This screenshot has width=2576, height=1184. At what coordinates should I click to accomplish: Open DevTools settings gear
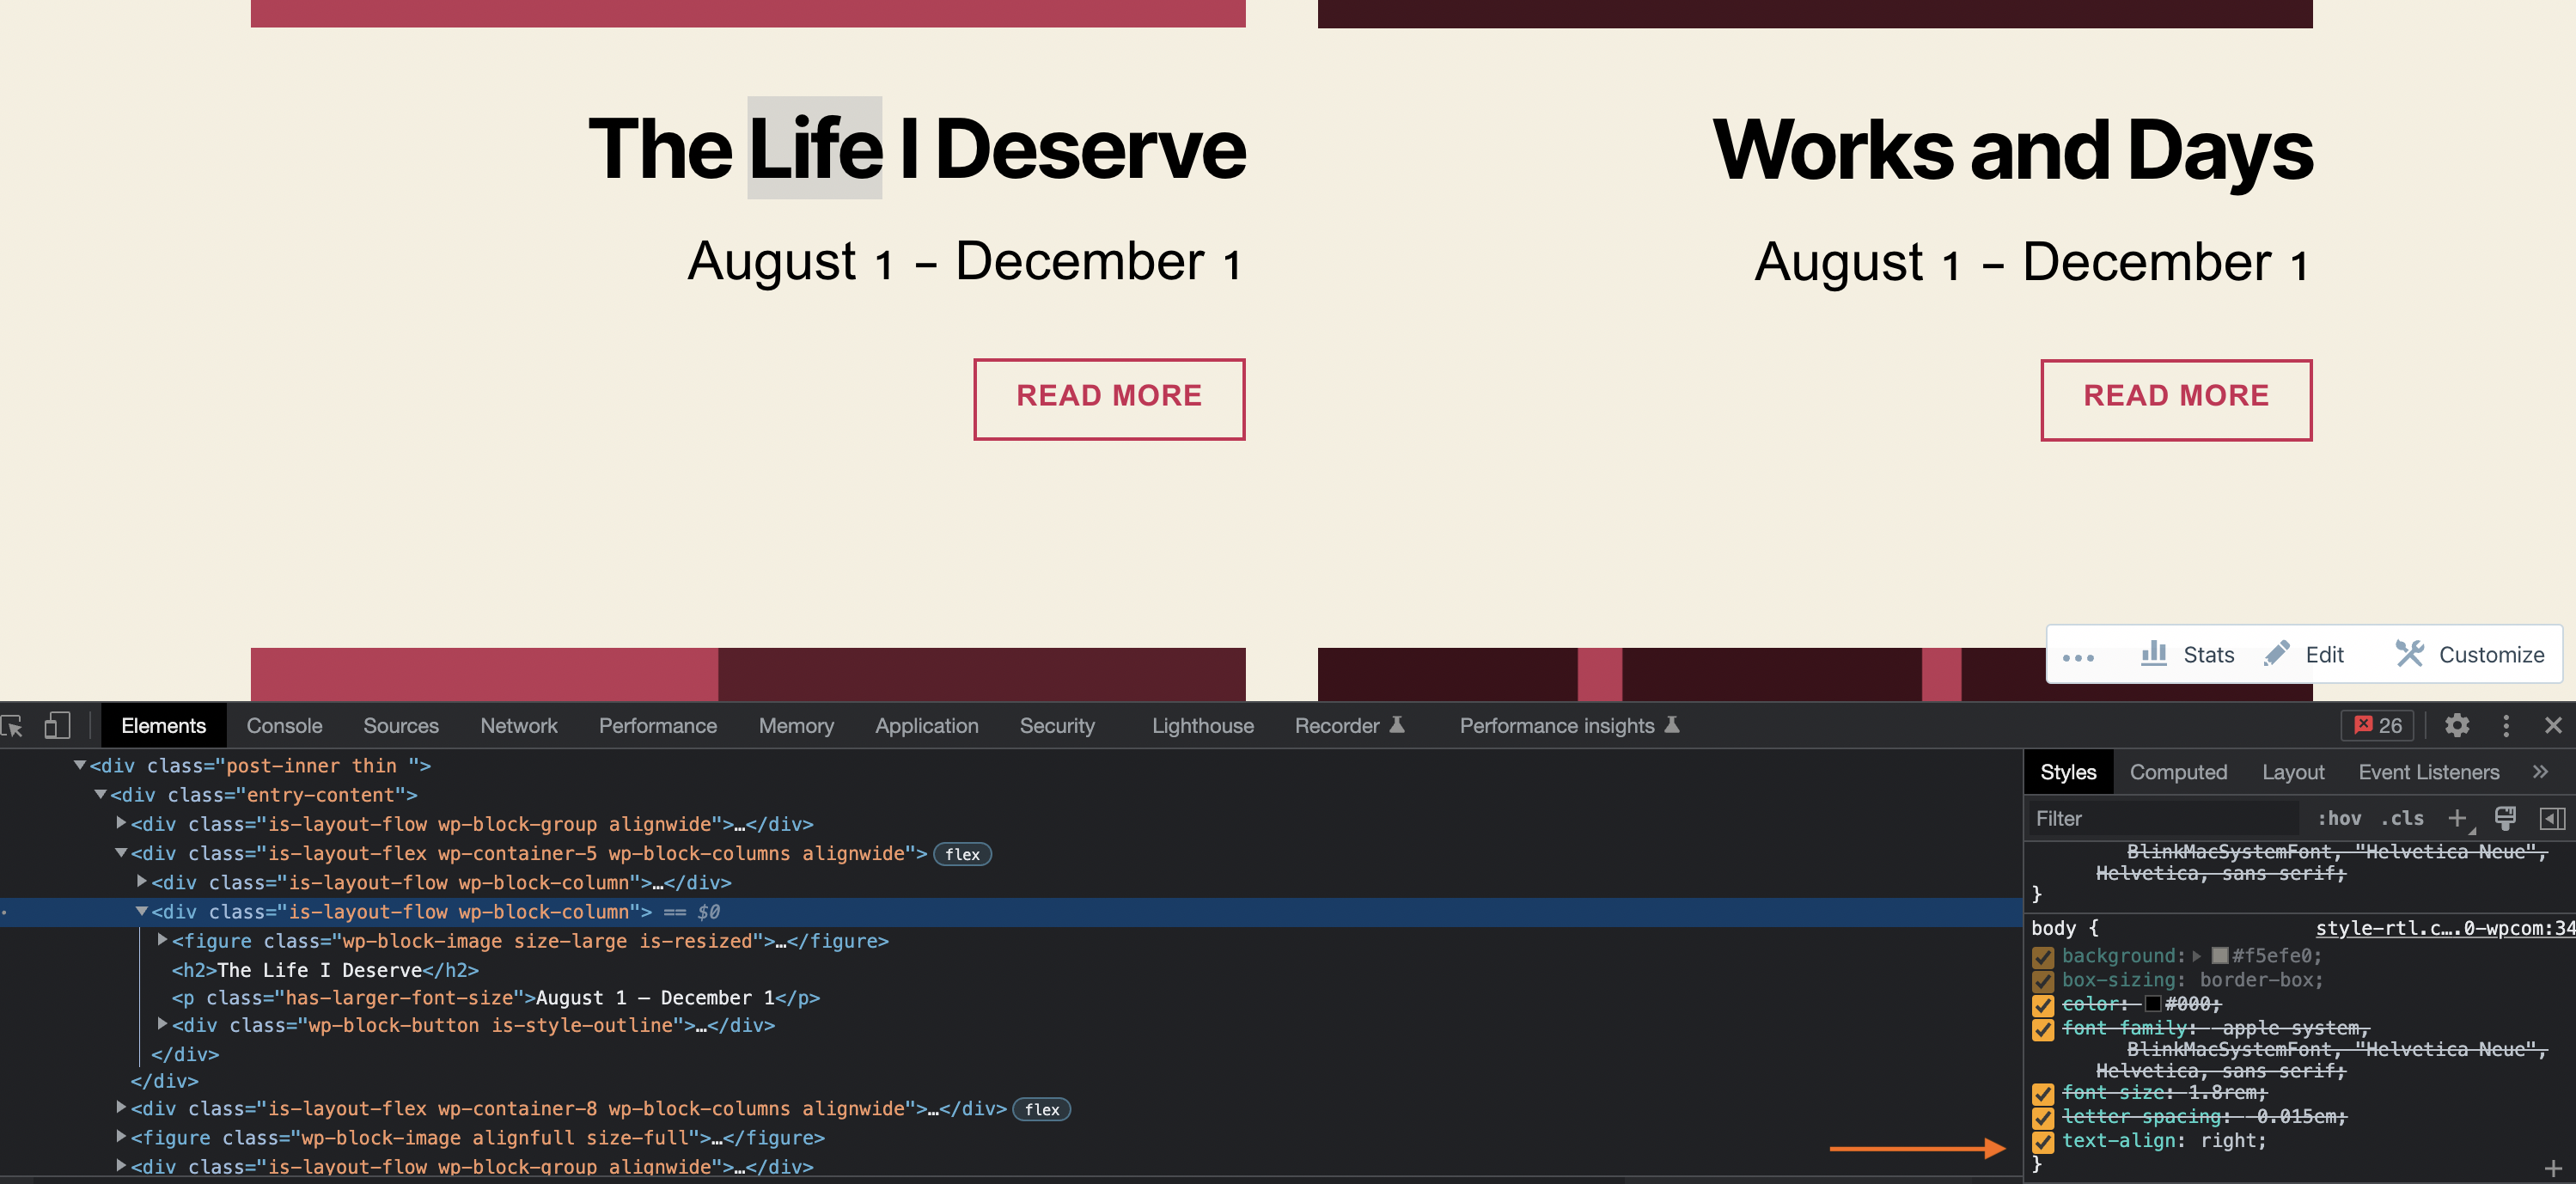point(2457,726)
